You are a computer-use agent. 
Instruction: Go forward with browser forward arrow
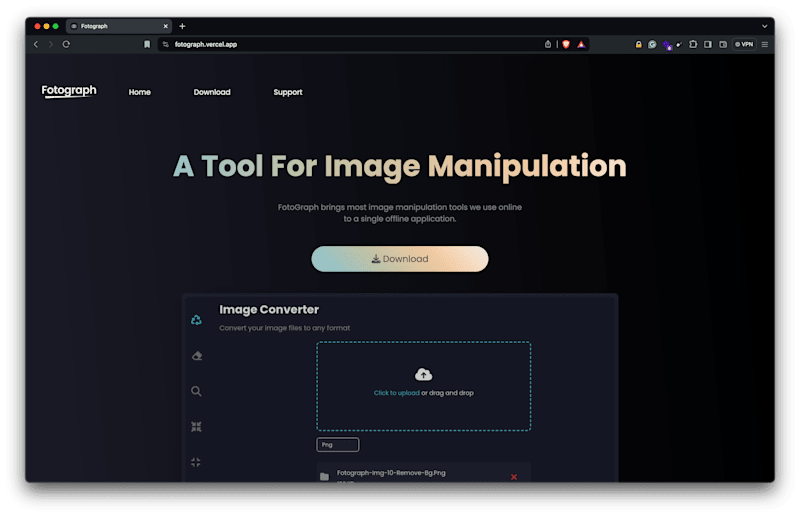pos(51,44)
